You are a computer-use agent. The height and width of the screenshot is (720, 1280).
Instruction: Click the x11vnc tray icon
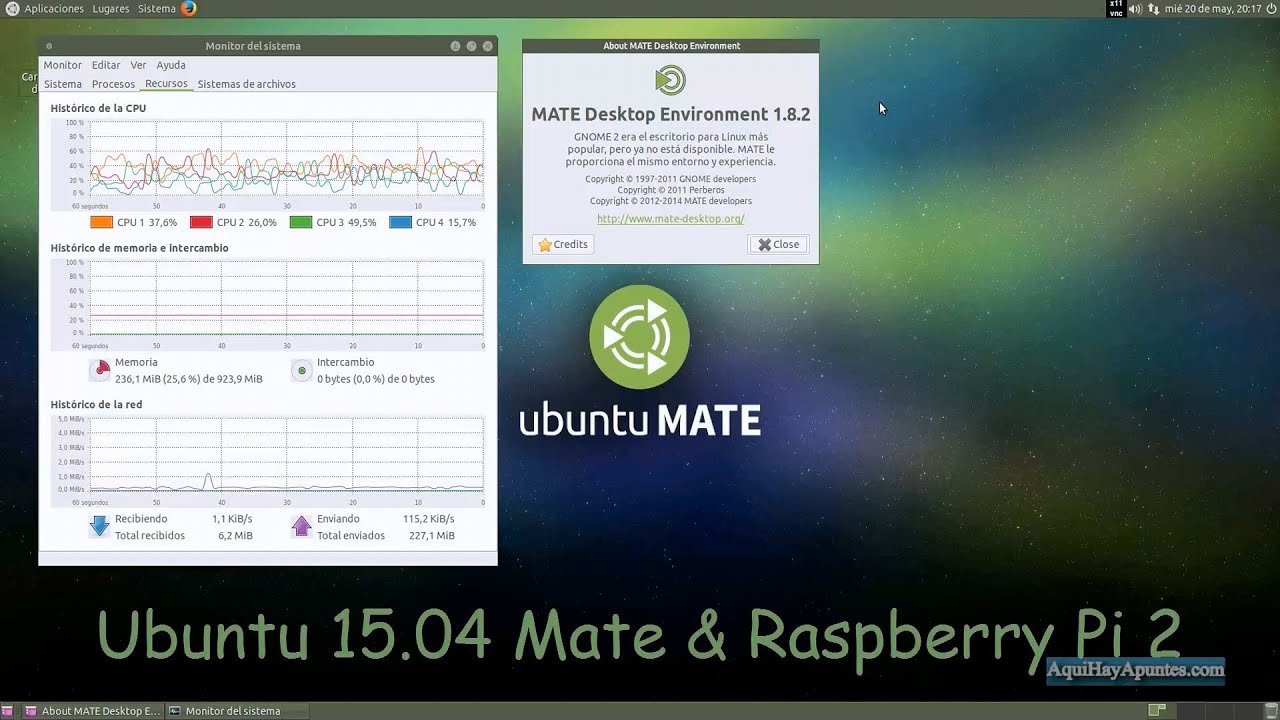click(1116, 9)
